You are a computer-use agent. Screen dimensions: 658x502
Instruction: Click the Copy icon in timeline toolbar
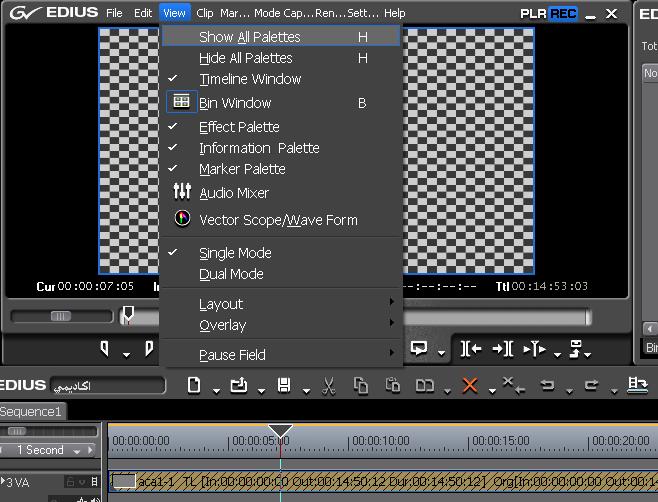click(x=362, y=385)
